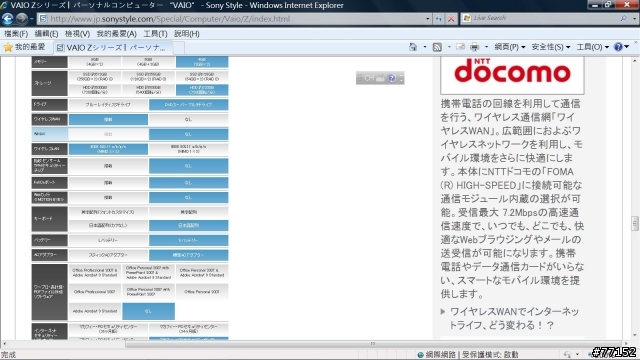Click the Home page icon in command bar

pyautogui.click(x=413, y=47)
